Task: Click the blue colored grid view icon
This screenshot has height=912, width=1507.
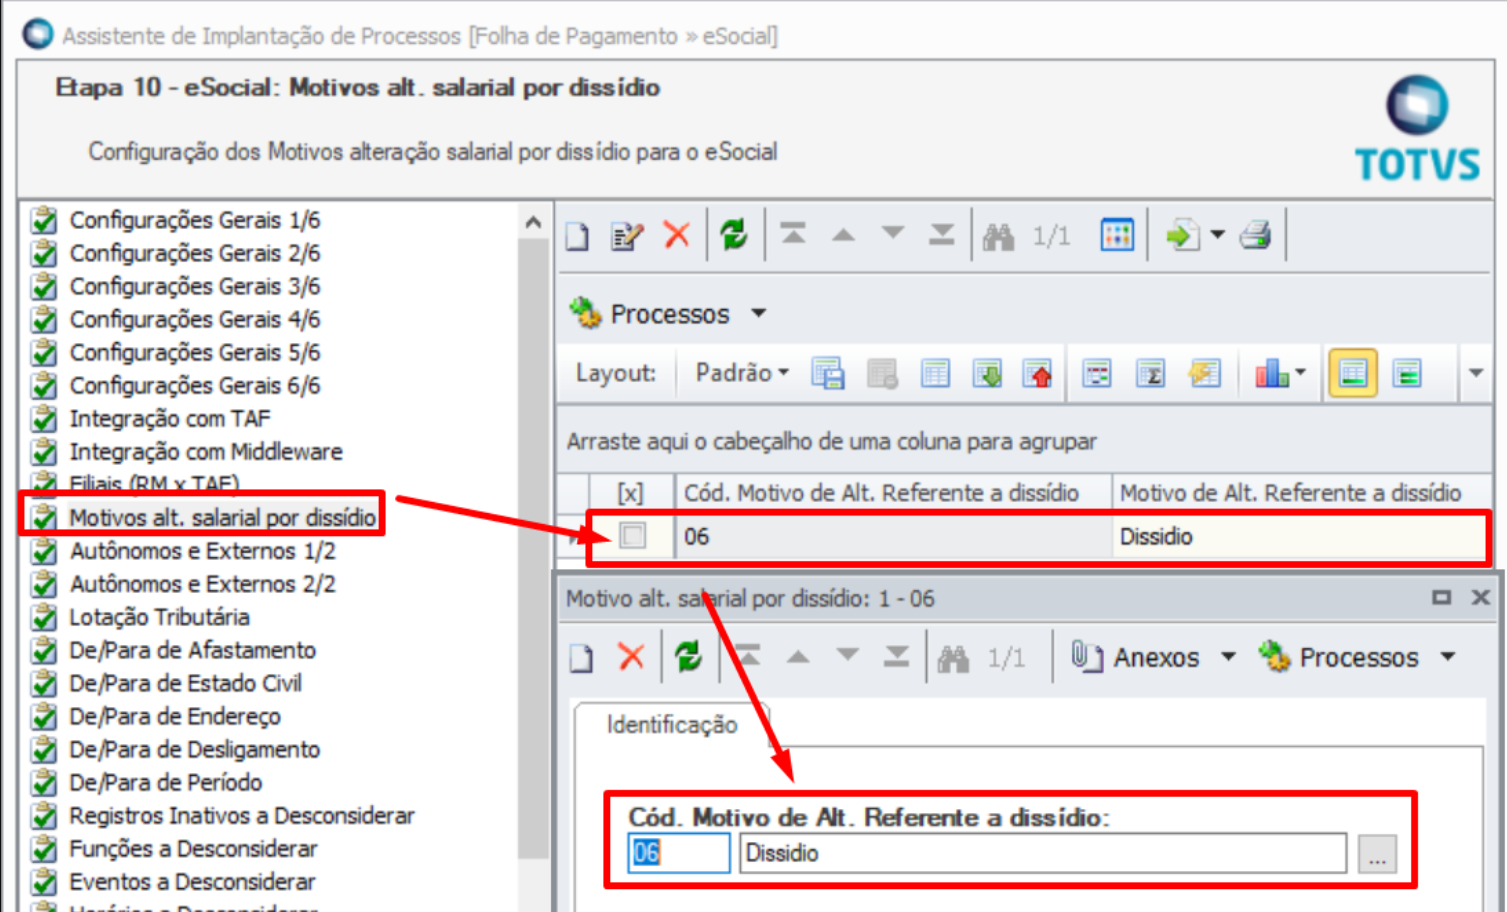Action: 1117,235
